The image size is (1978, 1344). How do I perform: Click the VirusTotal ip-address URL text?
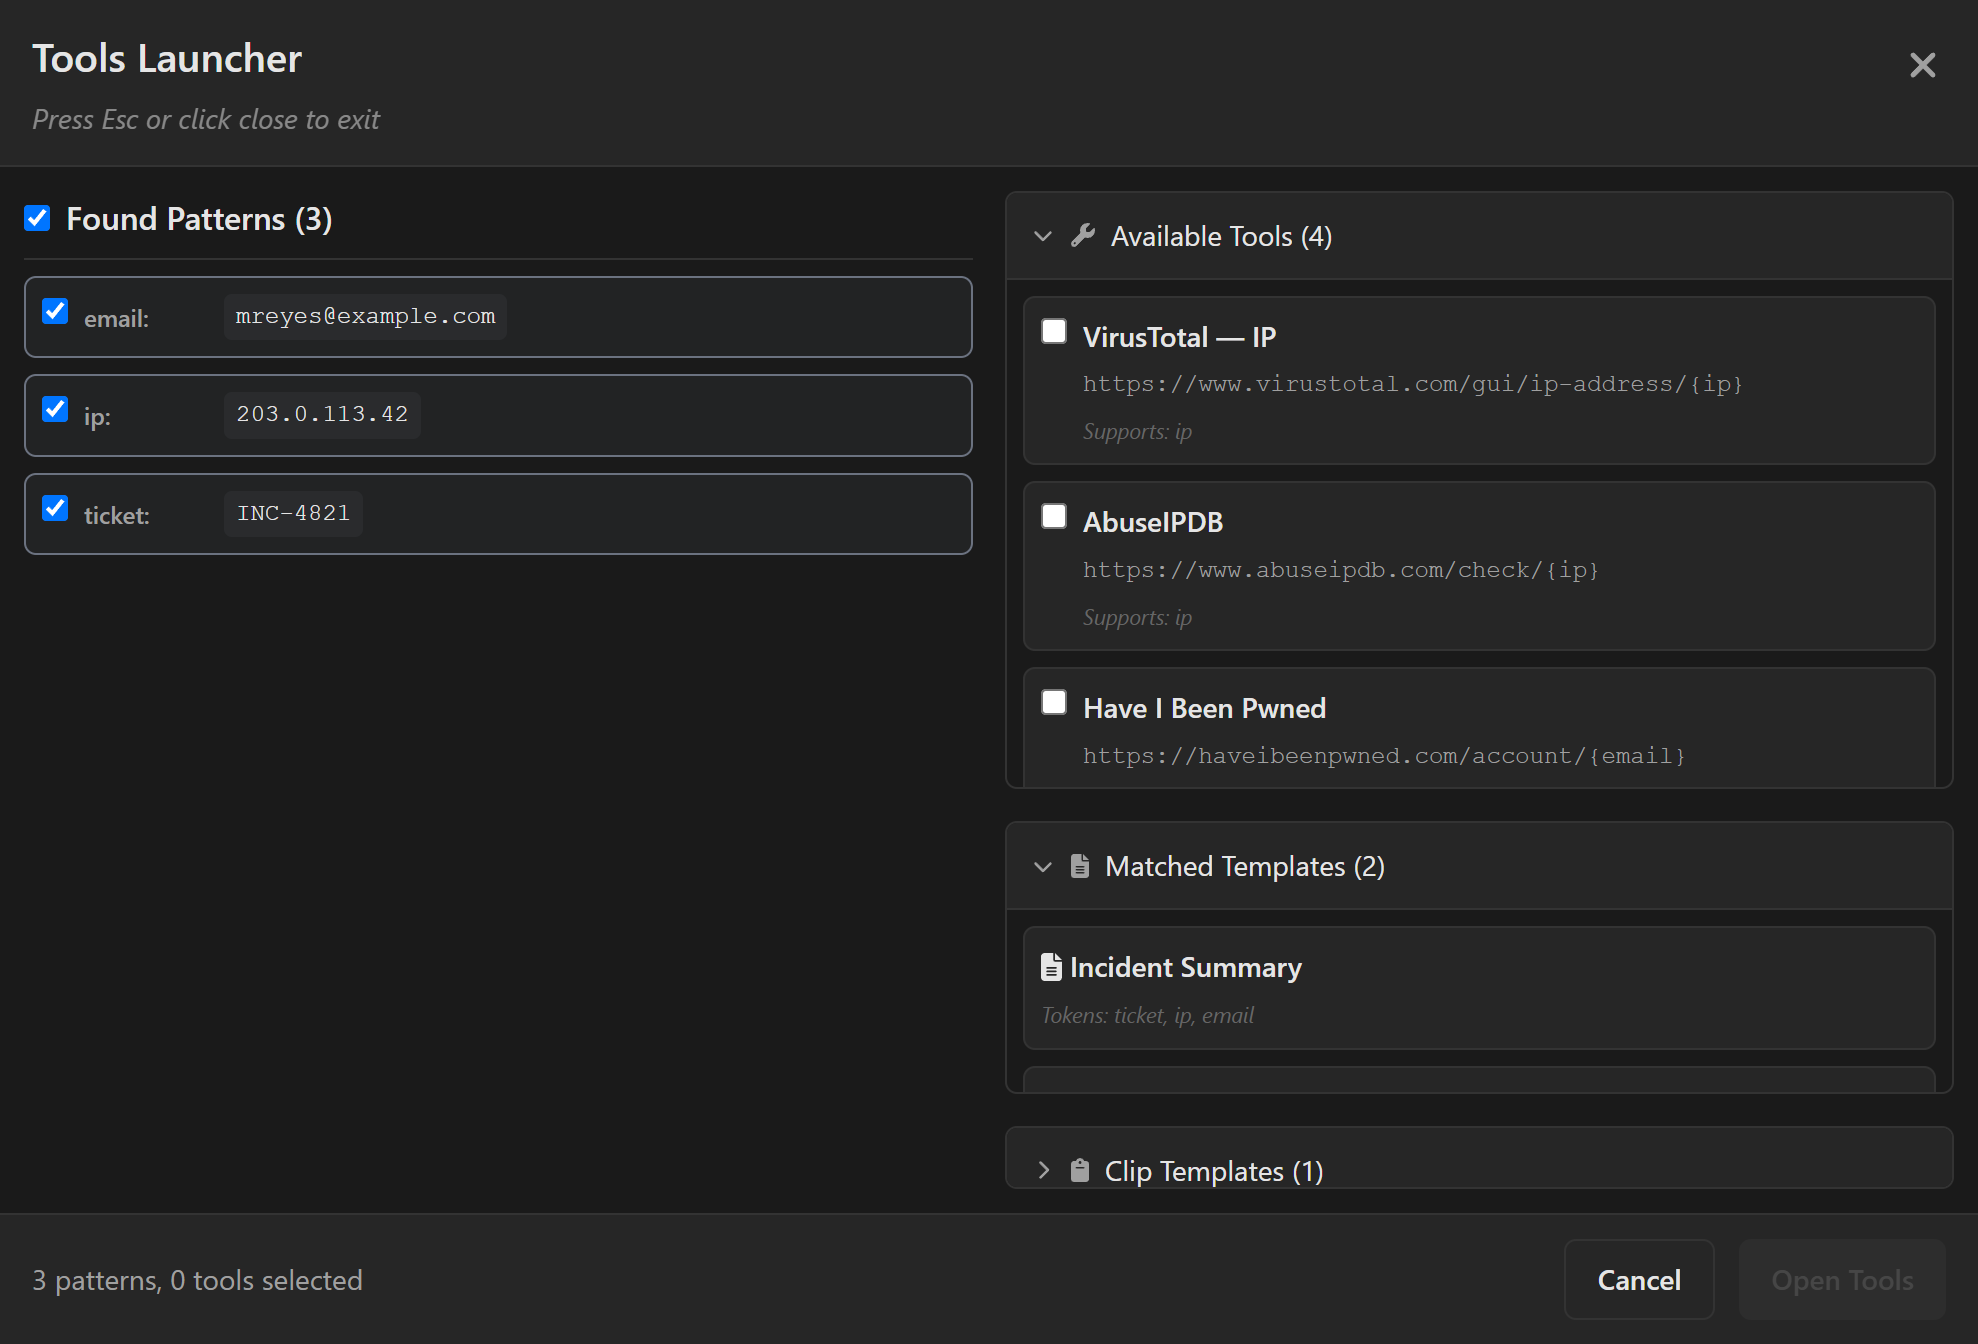click(x=1413, y=384)
